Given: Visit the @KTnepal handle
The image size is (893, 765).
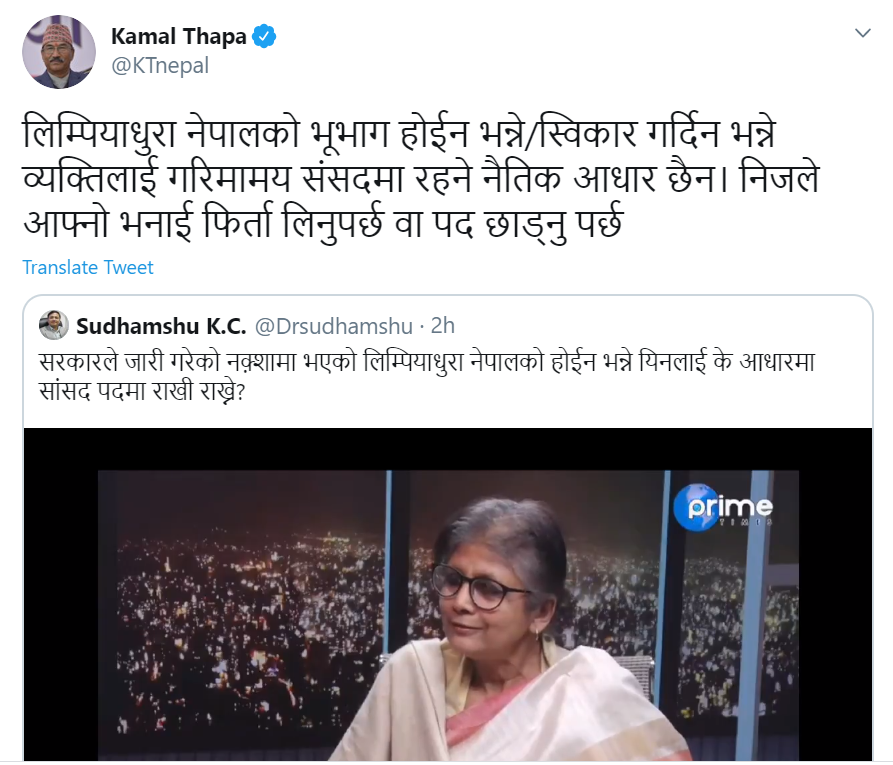Looking at the screenshot, I should click(x=160, y=66).
